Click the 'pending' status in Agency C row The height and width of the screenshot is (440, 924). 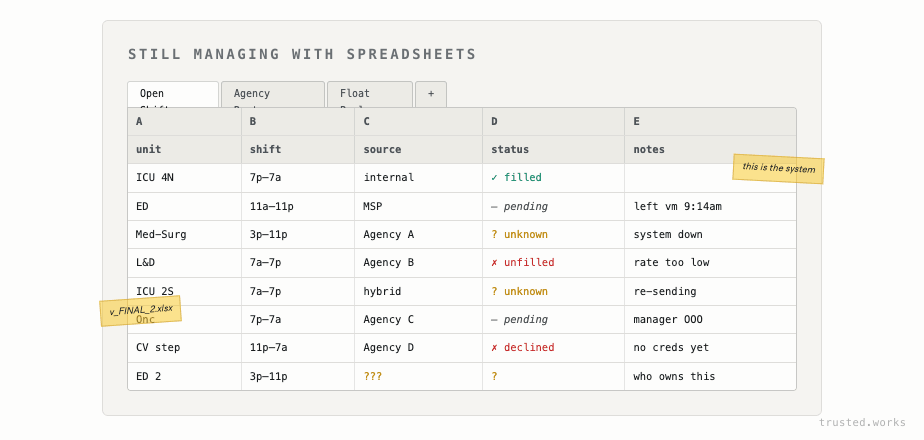[553, 319]
